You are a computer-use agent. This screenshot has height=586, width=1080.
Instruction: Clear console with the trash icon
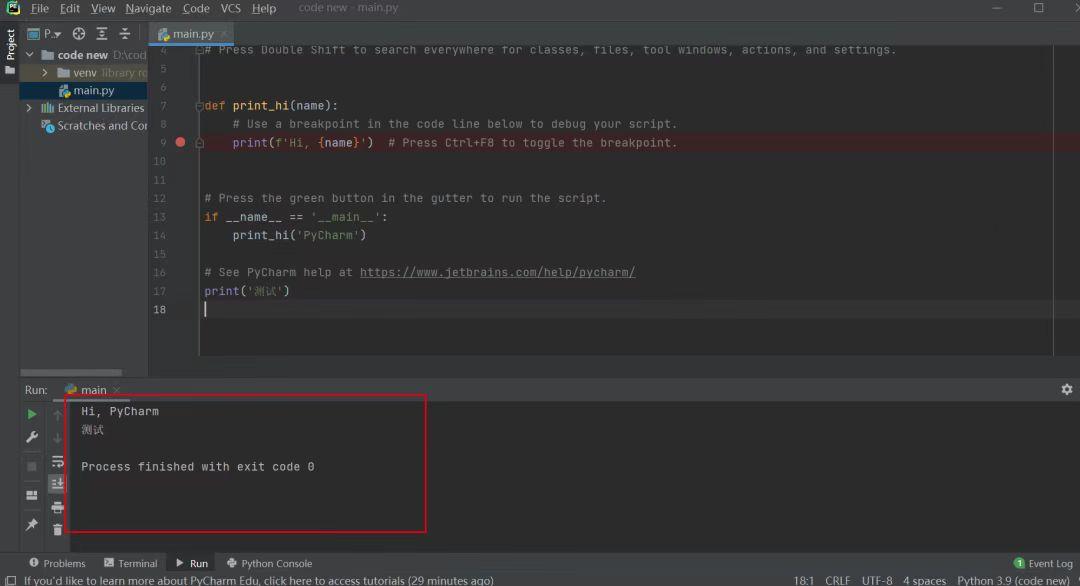(58, 530)
